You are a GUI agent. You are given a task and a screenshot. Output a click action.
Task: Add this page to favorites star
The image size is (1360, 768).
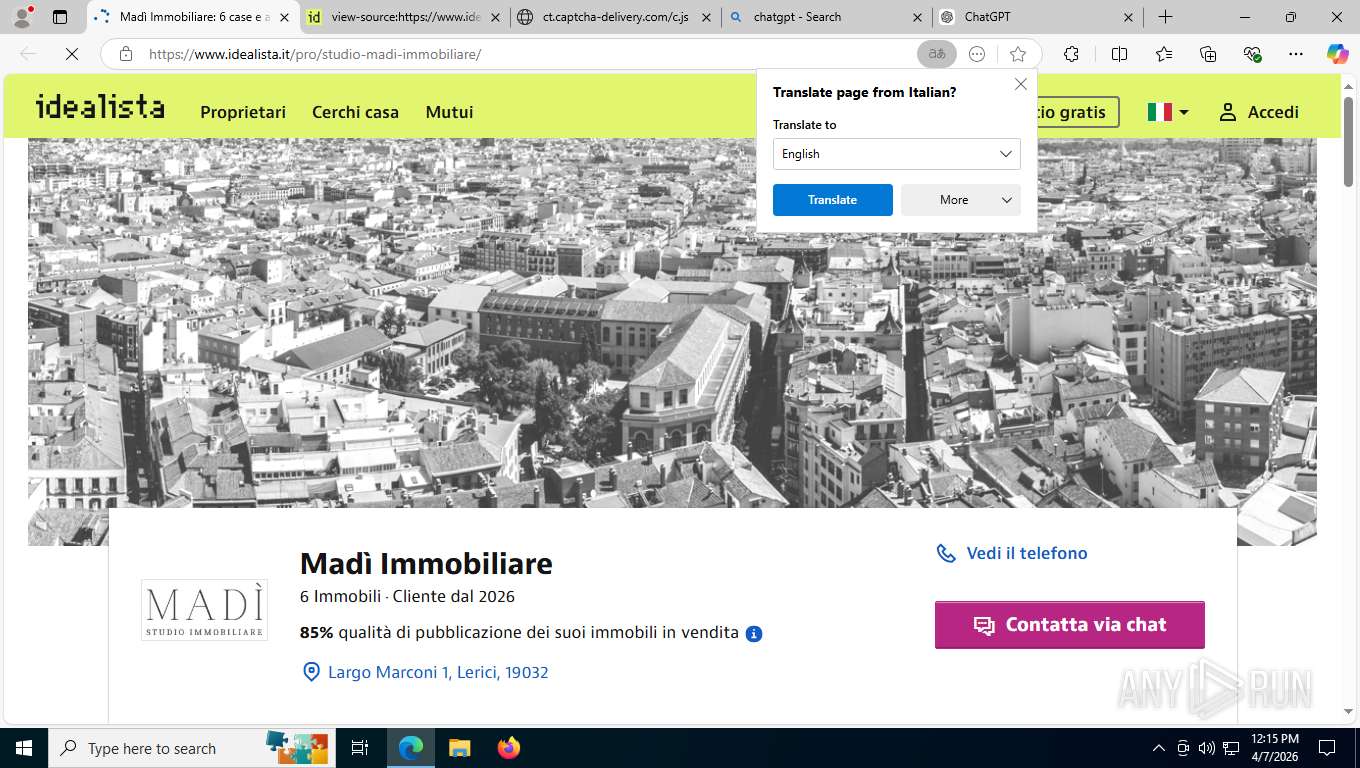1018,54
